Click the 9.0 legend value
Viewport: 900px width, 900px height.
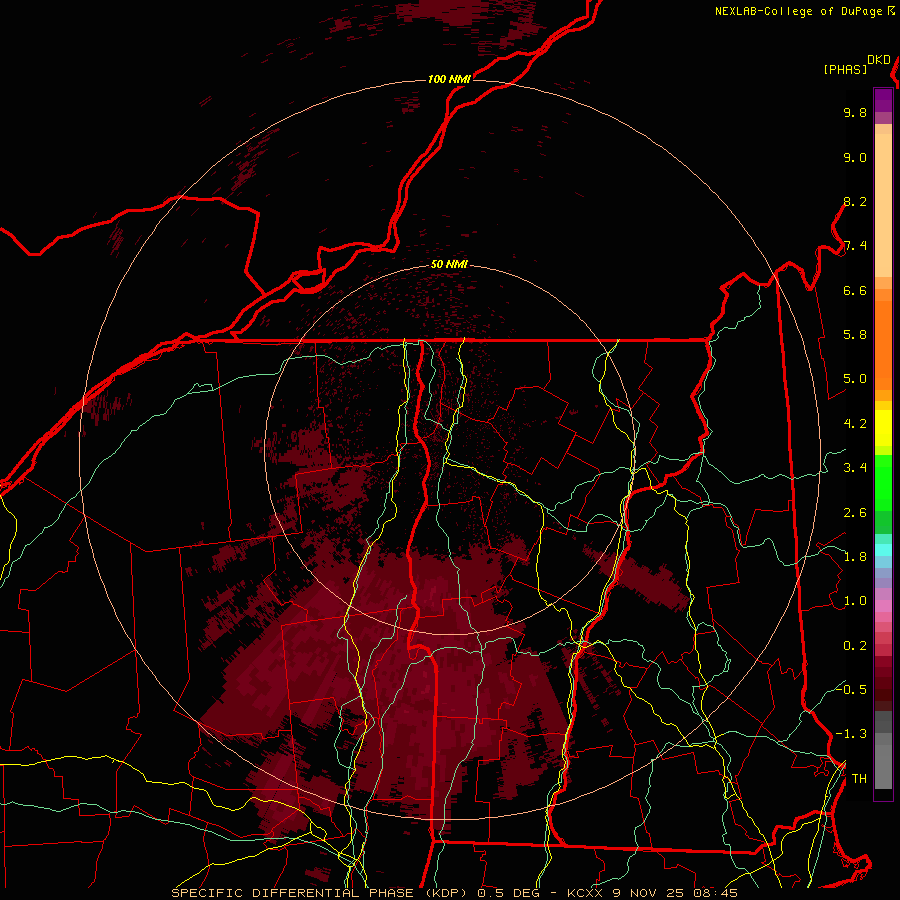coord(855,157)
